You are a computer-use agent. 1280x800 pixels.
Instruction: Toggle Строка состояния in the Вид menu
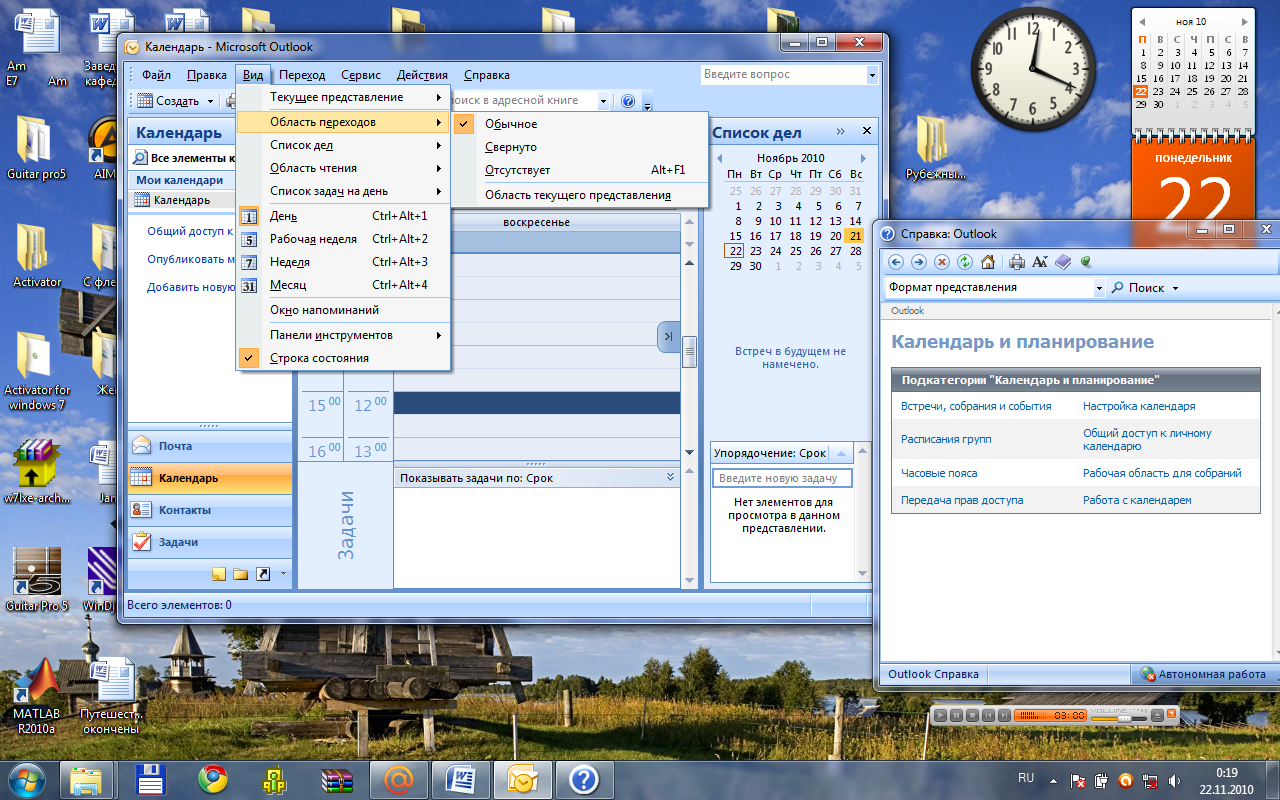[x=343, y=358]
